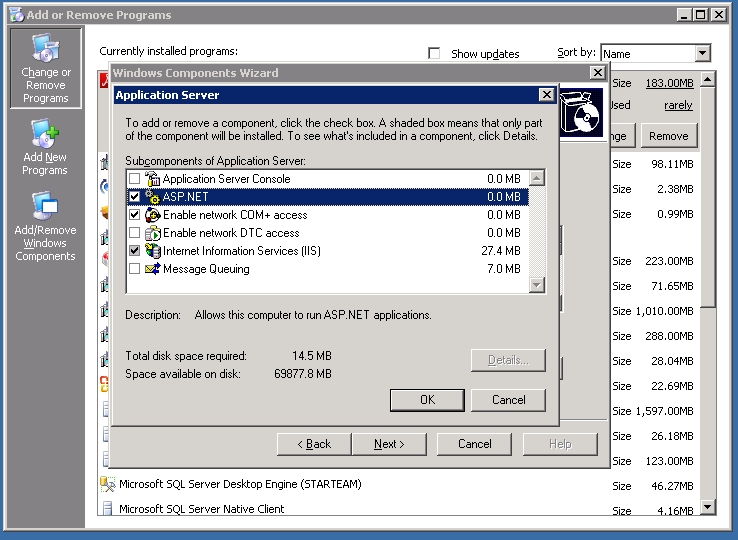Image resolution: width=738 pixels, height=540 pixels.
Task: Click the ASP.NET component icon
Action: click(x=153, y=197)
